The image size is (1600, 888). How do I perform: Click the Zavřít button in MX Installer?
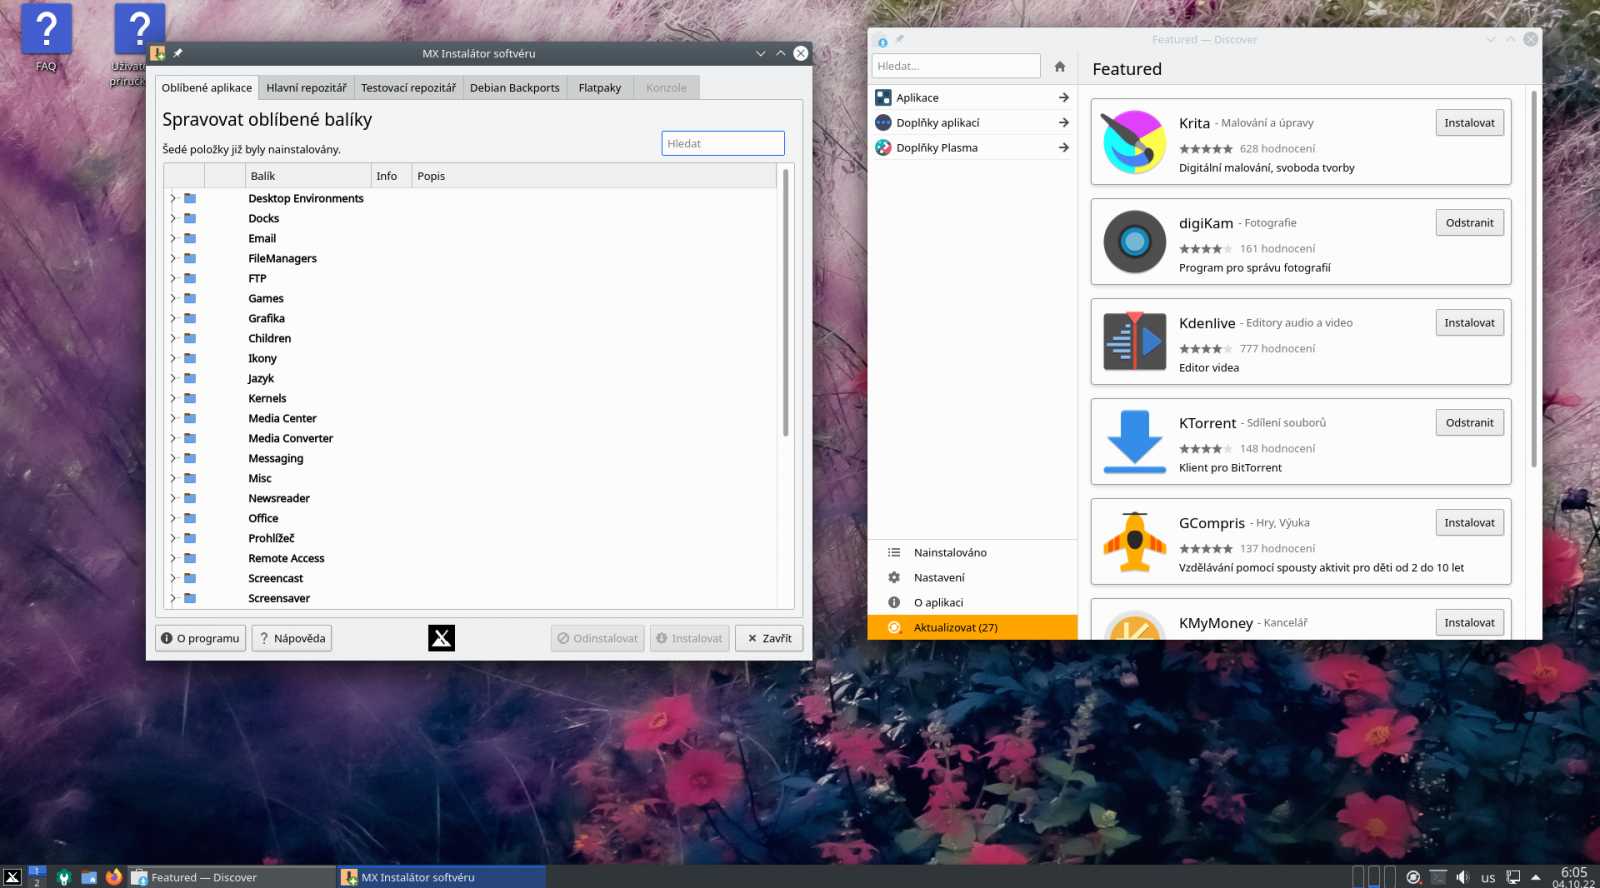point(769,638)
